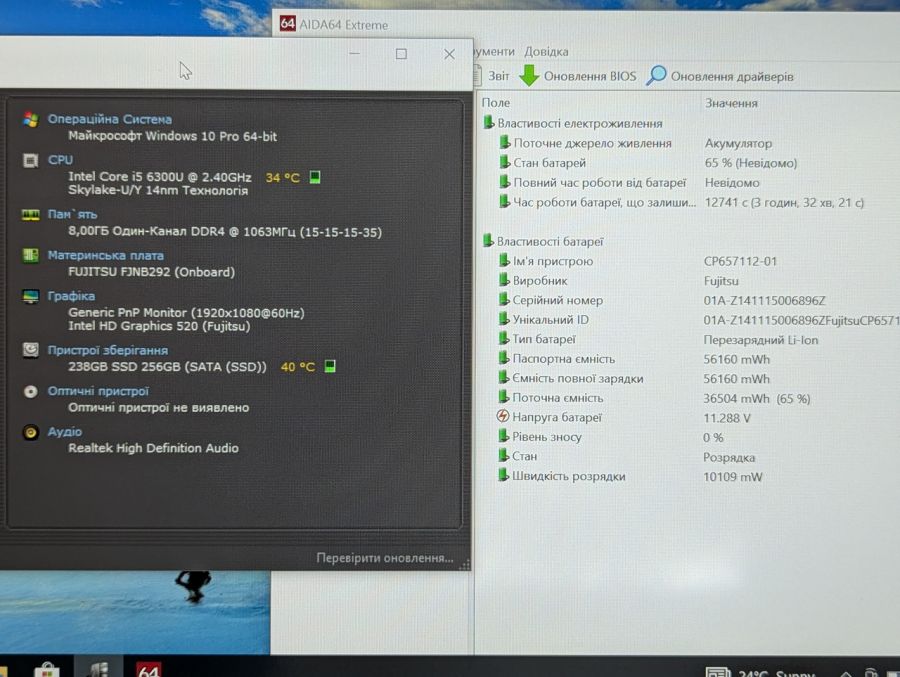Maximize the system summary window
The height and width of the screenshot is (677, 900).
(401, 54)
